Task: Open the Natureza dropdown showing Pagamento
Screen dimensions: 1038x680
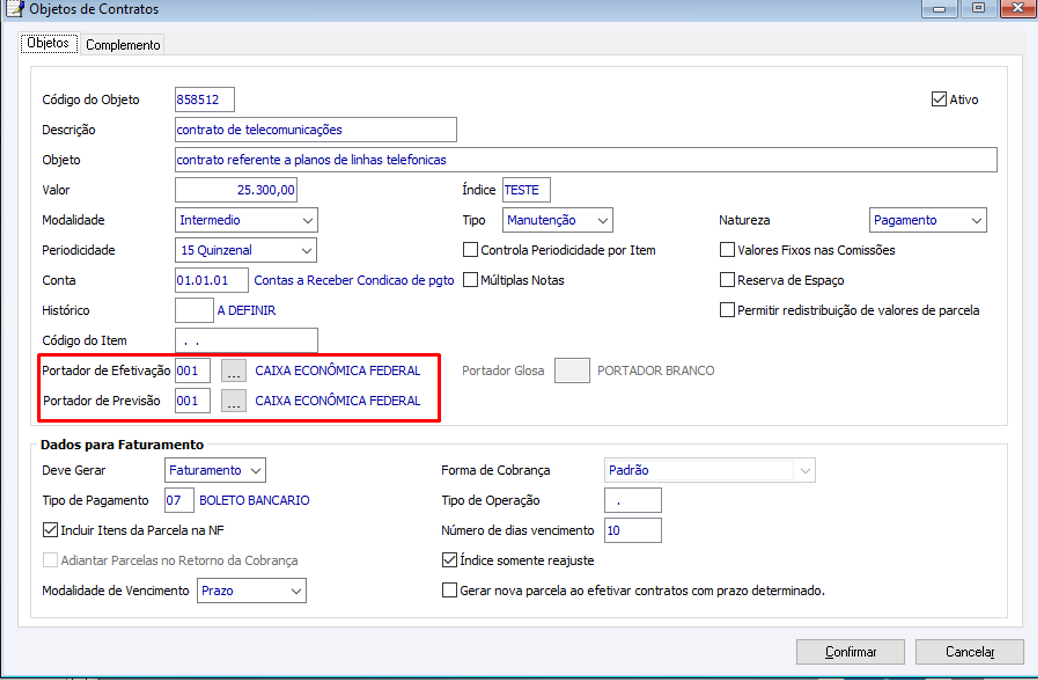Action: (x=927, y=220)
